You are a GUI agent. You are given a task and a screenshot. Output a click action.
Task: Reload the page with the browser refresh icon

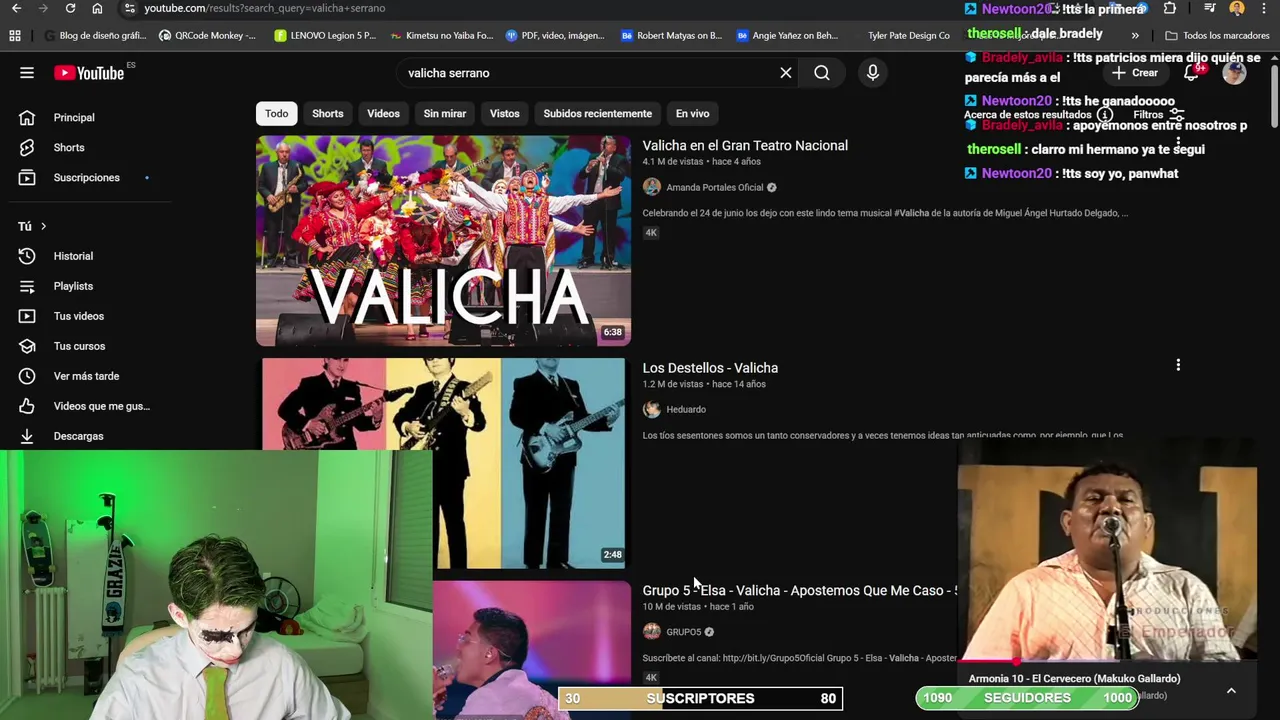click(70, 8)
